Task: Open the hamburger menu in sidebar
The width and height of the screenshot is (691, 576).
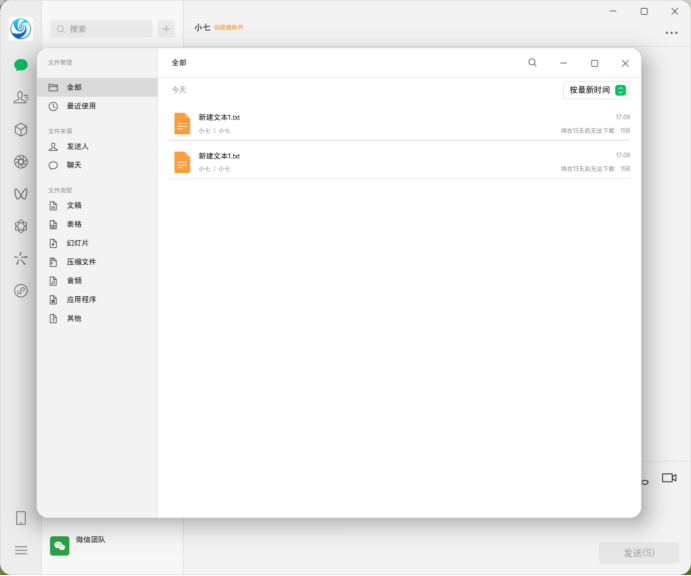Action: (21, 550)
